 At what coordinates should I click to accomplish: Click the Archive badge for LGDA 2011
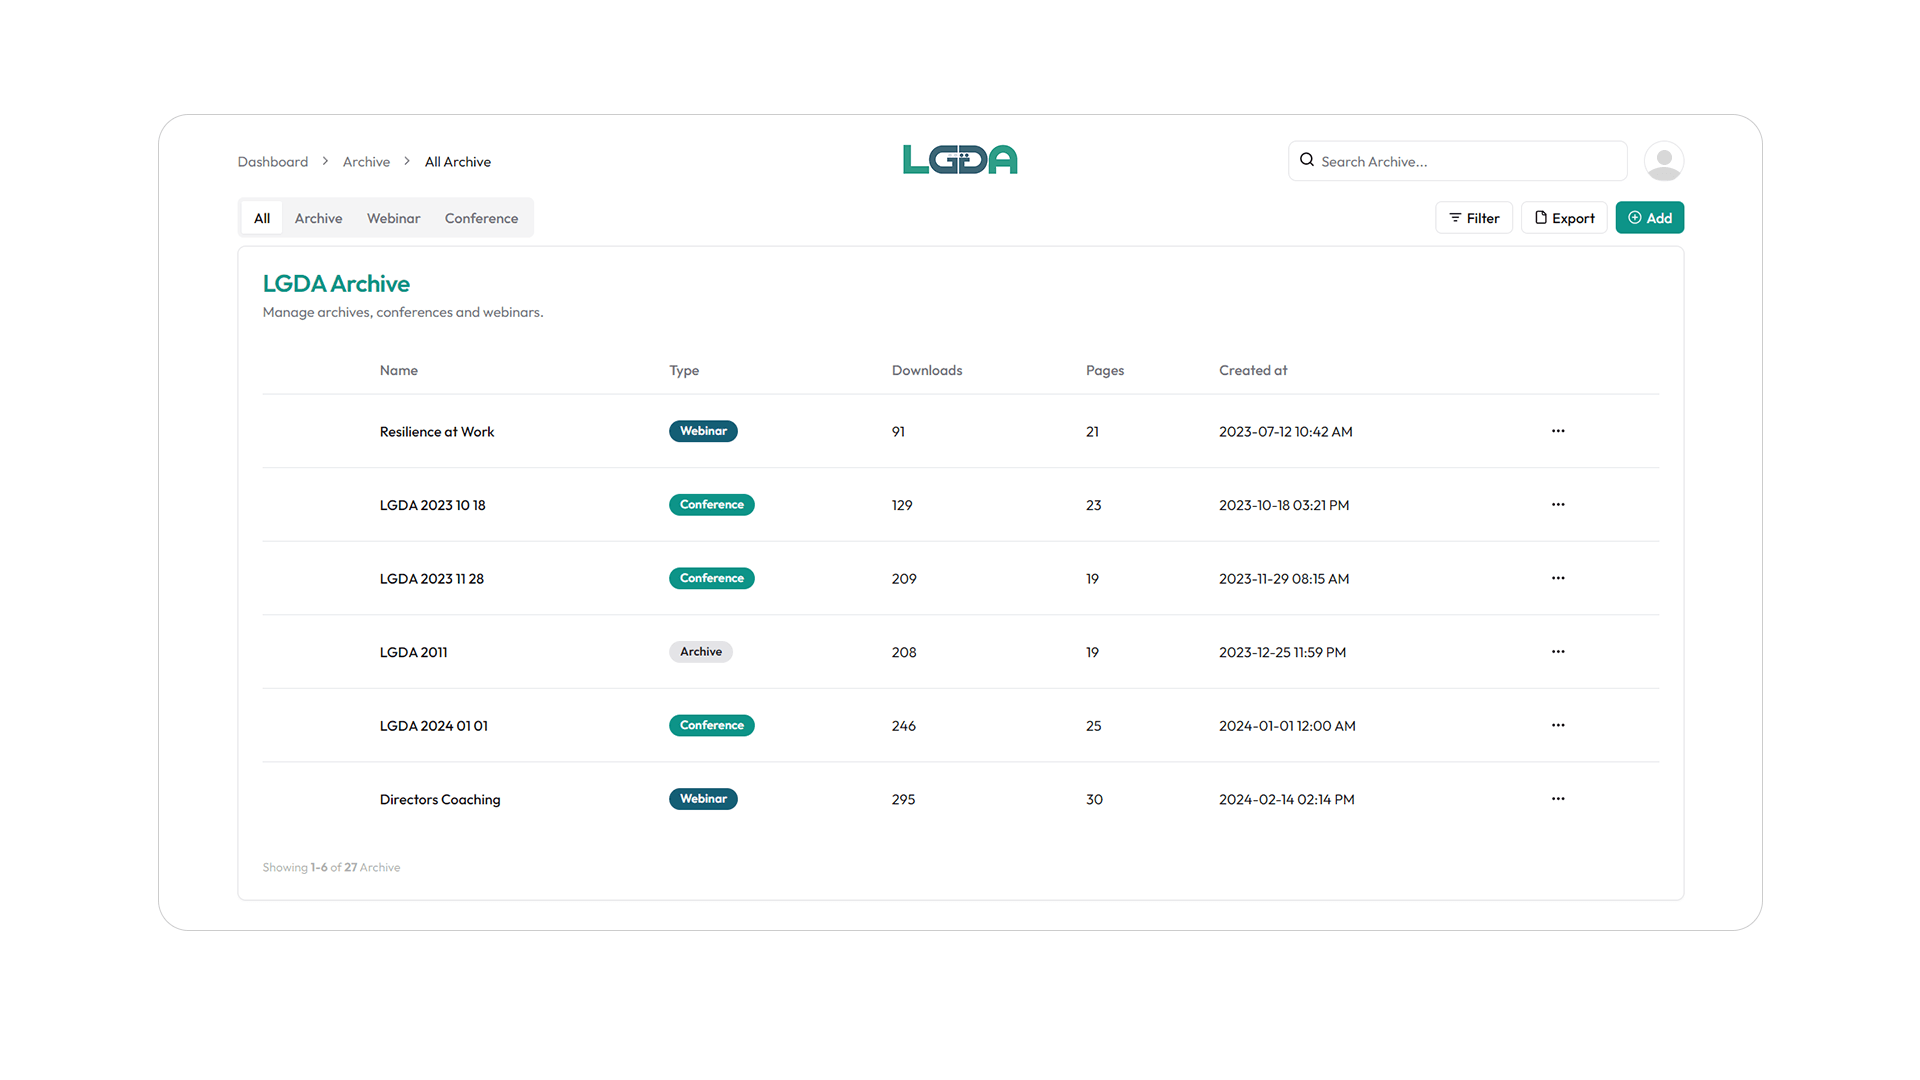pos(701,652)
